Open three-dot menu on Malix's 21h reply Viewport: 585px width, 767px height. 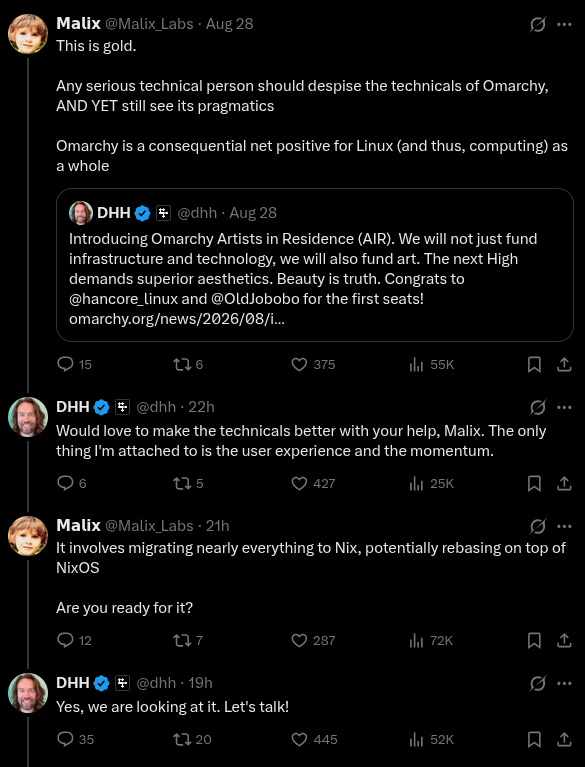click(564, 526)
